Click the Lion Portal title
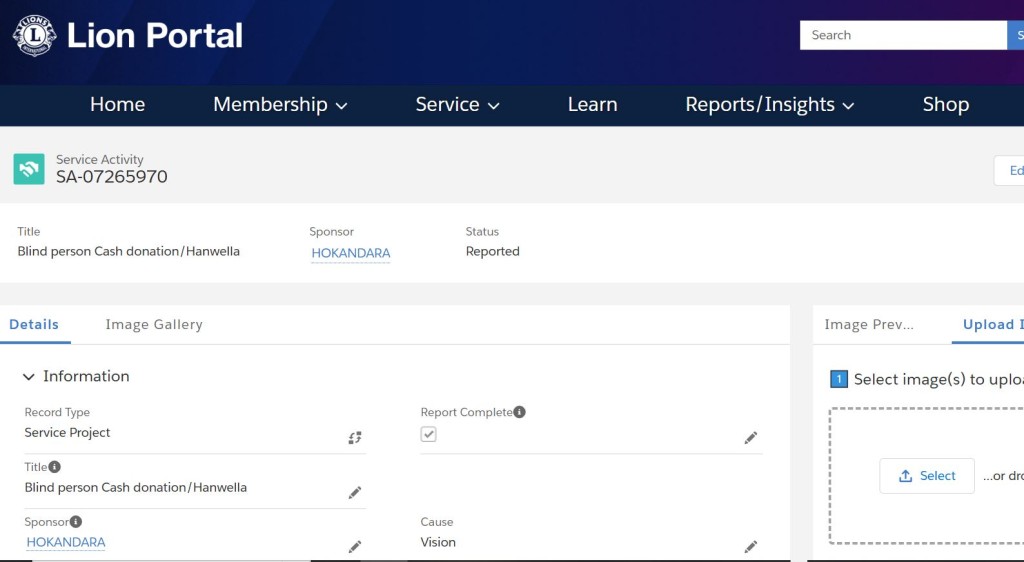The height and width of the screenshot is (562, 1024). click(155, 35)
